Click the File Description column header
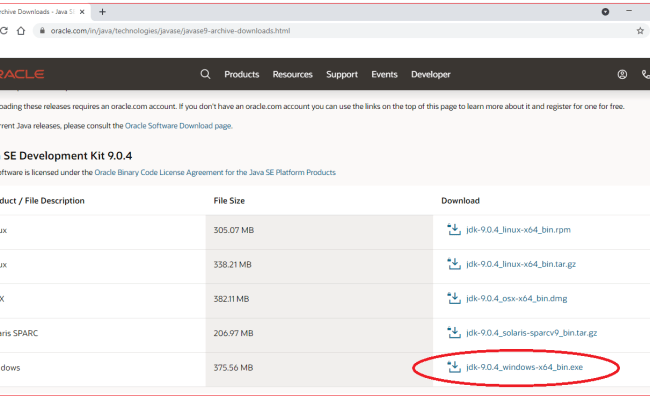This screenshot has height=400, width=650. 42,201
